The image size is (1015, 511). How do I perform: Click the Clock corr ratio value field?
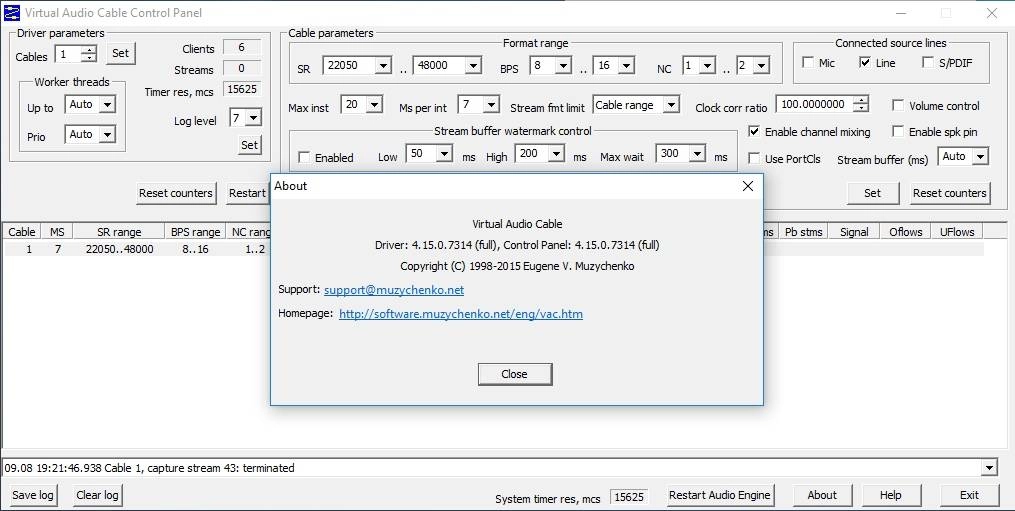point(815,104)
